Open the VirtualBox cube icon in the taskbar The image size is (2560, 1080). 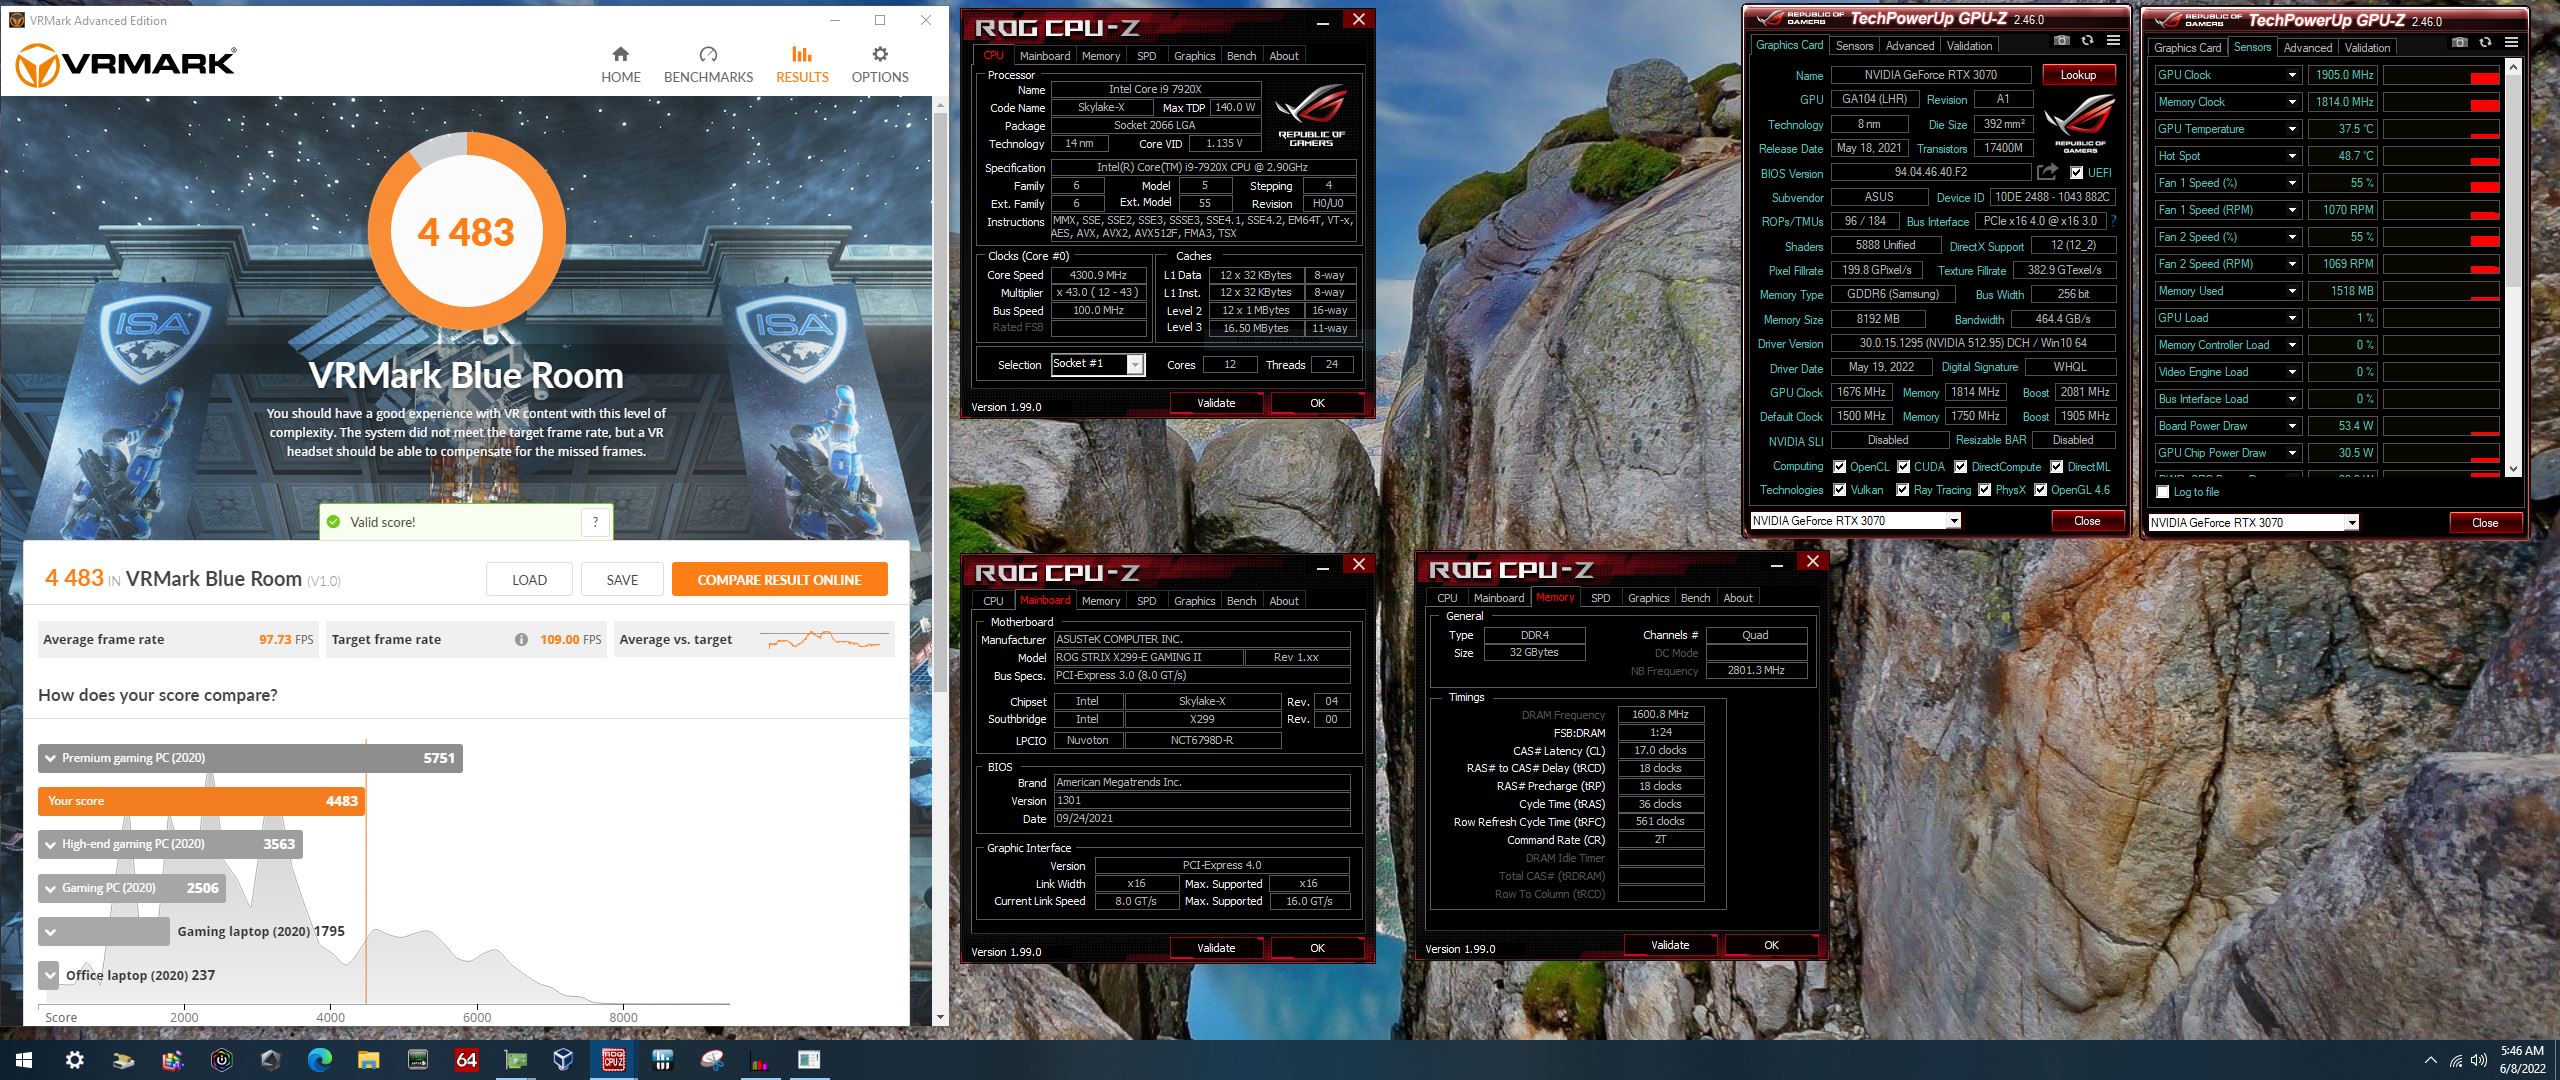[x=564, y=1060]
